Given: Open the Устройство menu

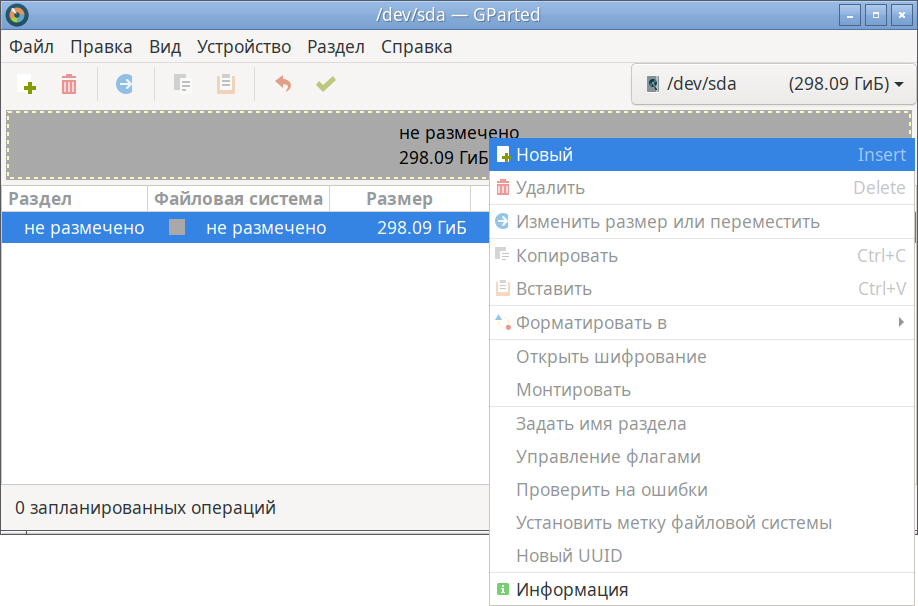Looking at the screenshot, I should [244, 47].
